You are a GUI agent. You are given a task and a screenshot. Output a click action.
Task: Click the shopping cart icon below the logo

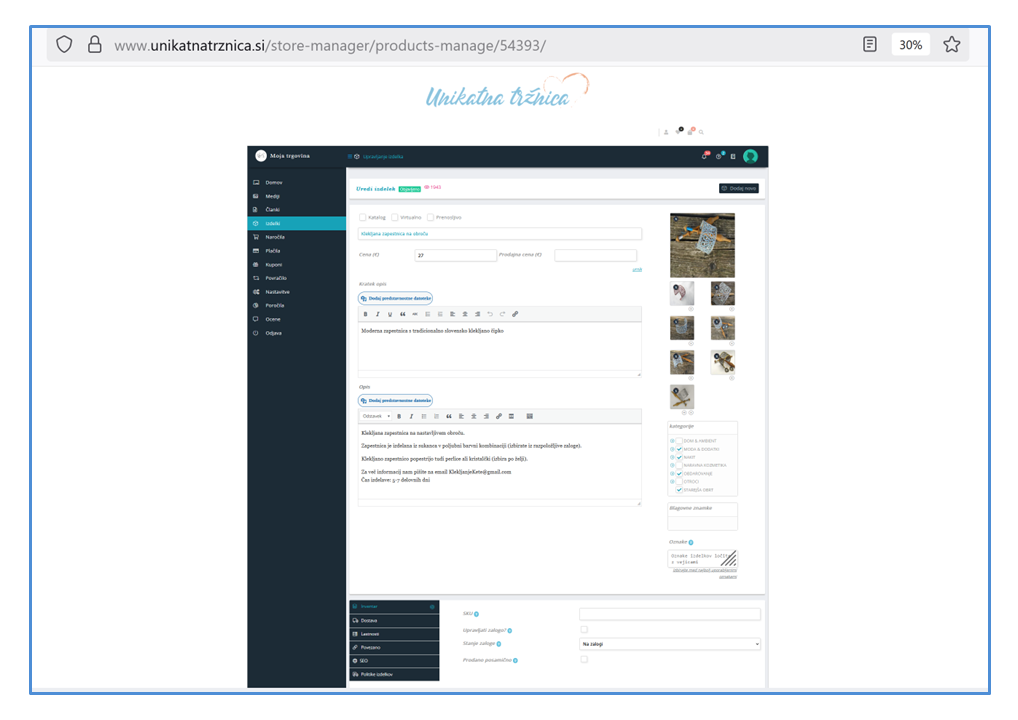tap(689, 131)
